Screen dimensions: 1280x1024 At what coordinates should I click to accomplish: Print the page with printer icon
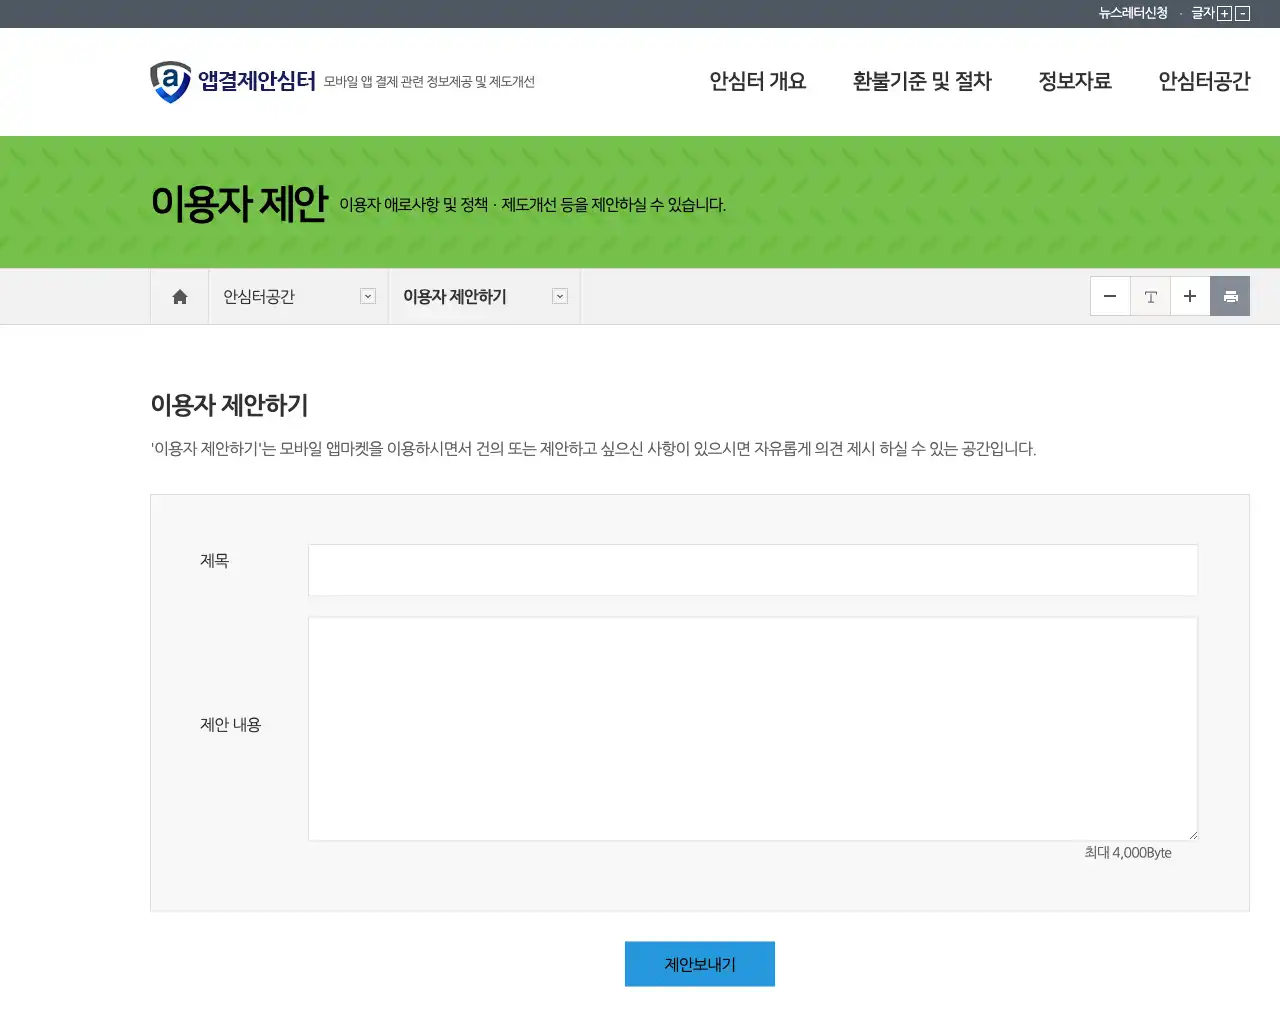[x=1230, y=296]
